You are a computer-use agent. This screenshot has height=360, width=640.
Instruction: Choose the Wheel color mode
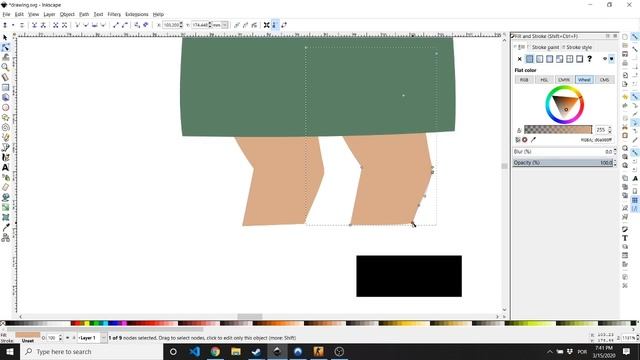[584, 80]
